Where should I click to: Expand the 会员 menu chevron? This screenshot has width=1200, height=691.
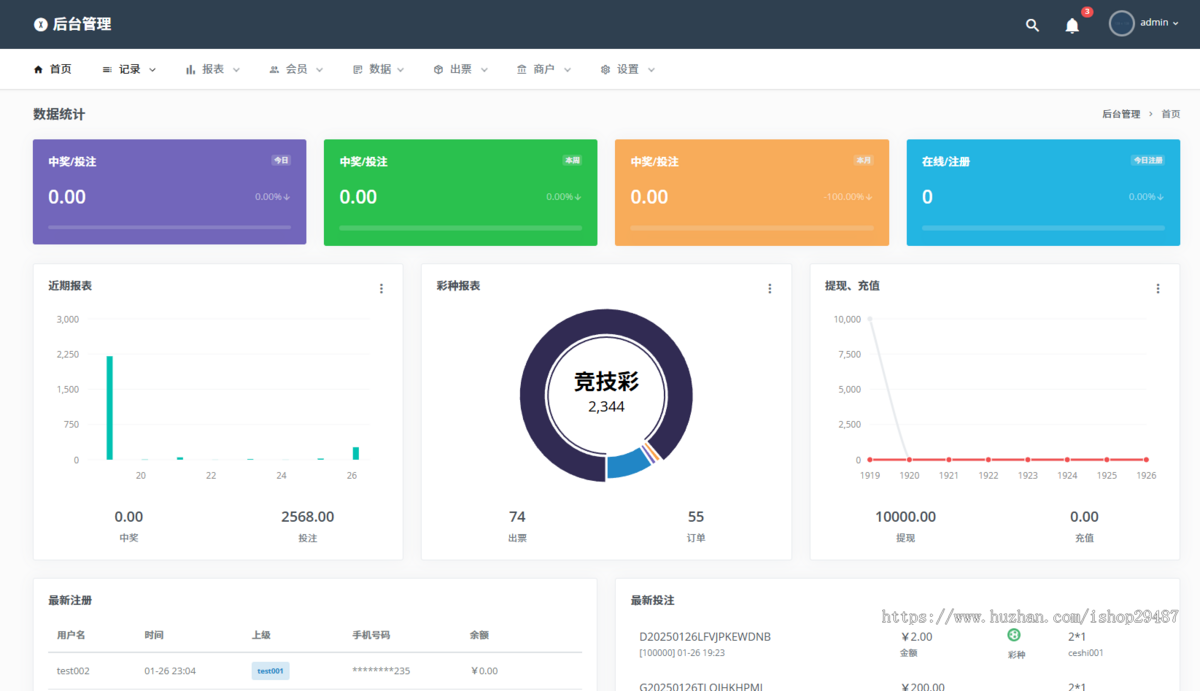[x=320, y=70]
